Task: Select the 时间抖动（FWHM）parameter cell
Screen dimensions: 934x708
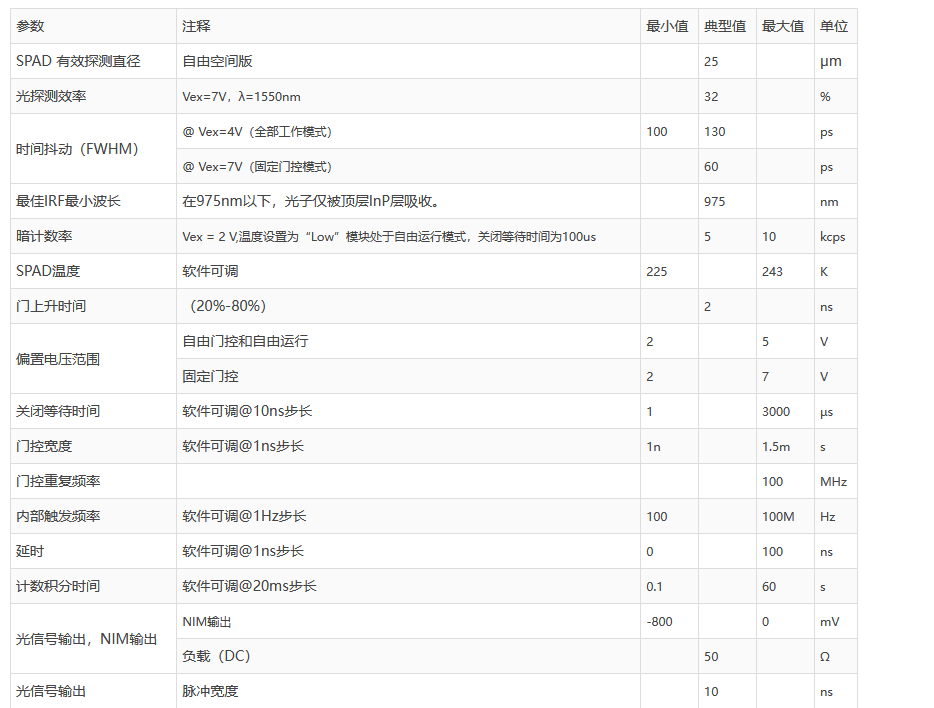Action: point(77,149)
